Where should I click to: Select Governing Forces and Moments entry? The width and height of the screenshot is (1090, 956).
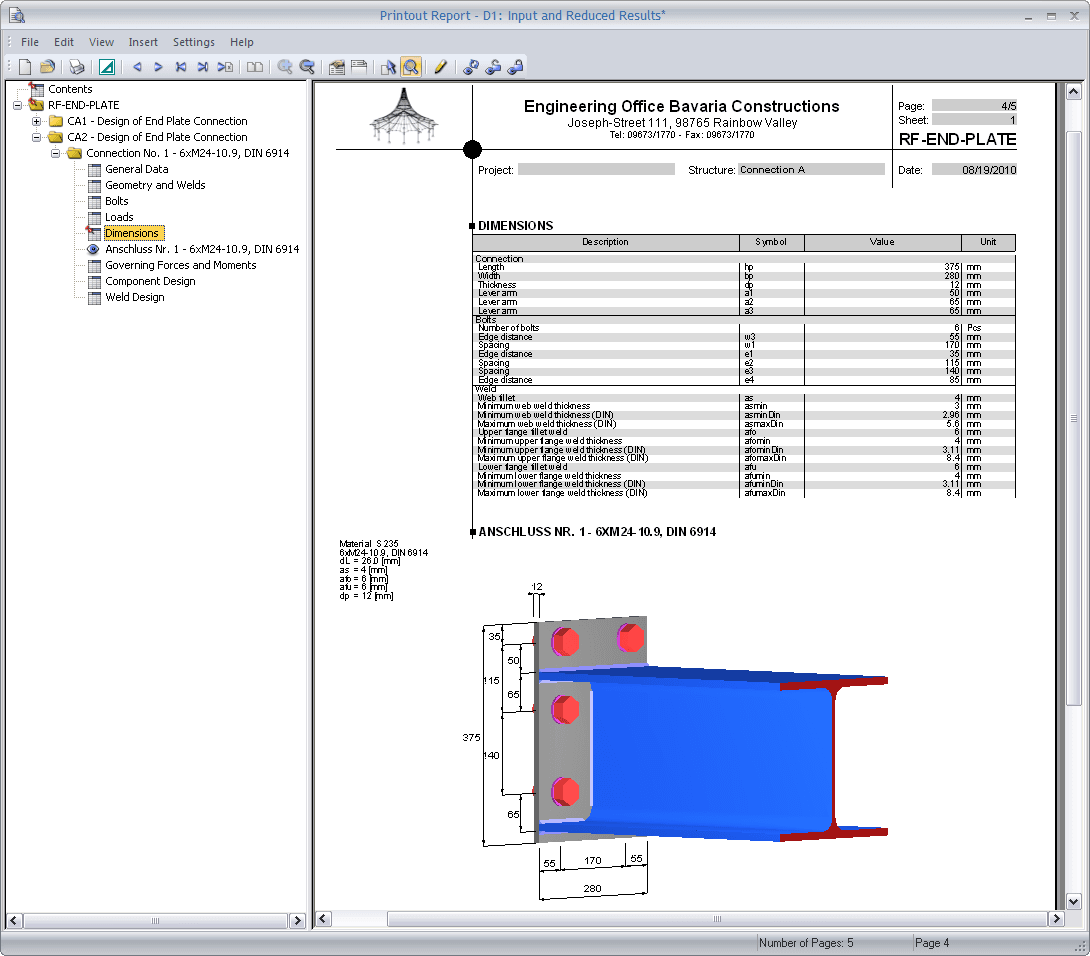181,265
